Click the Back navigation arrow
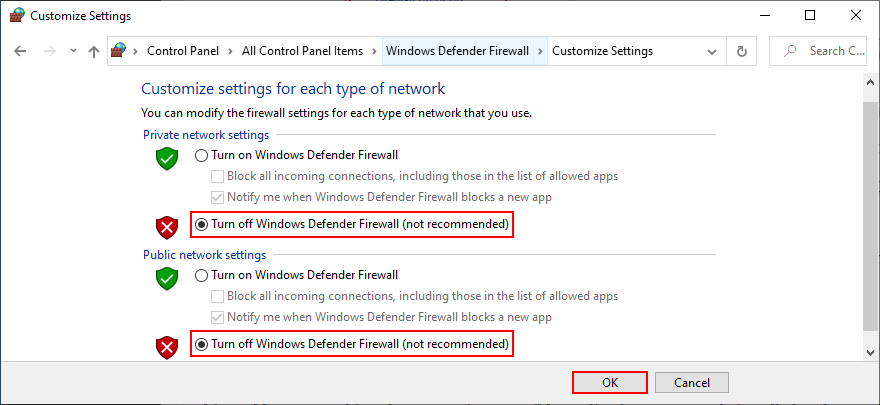This screenshot has width=880, height=405. pyautogui.click(x=21, y=51)
